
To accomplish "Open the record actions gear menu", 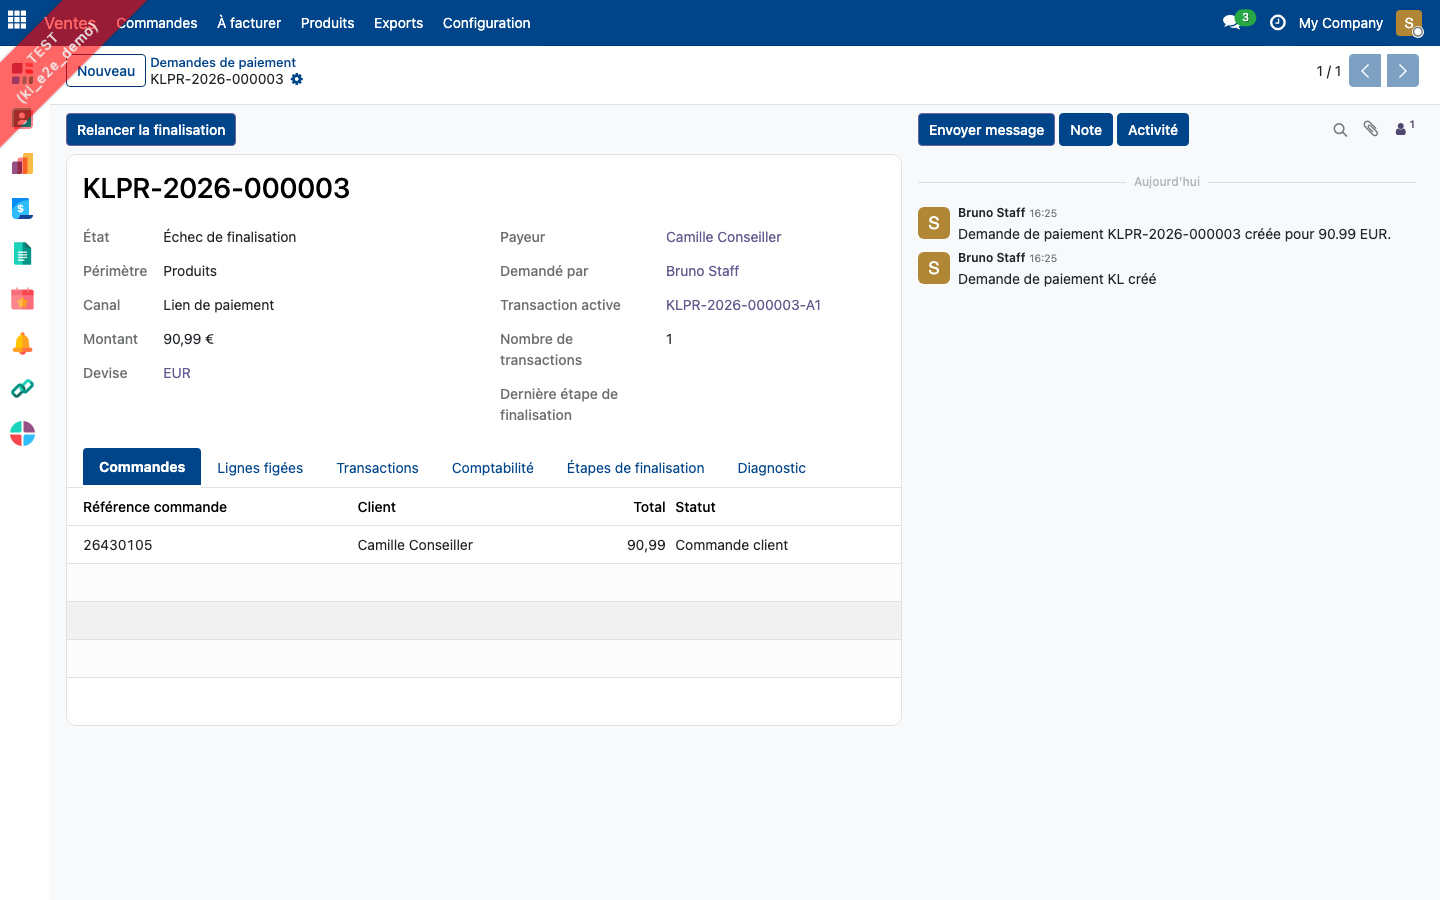I will click(x=297, y=79).
